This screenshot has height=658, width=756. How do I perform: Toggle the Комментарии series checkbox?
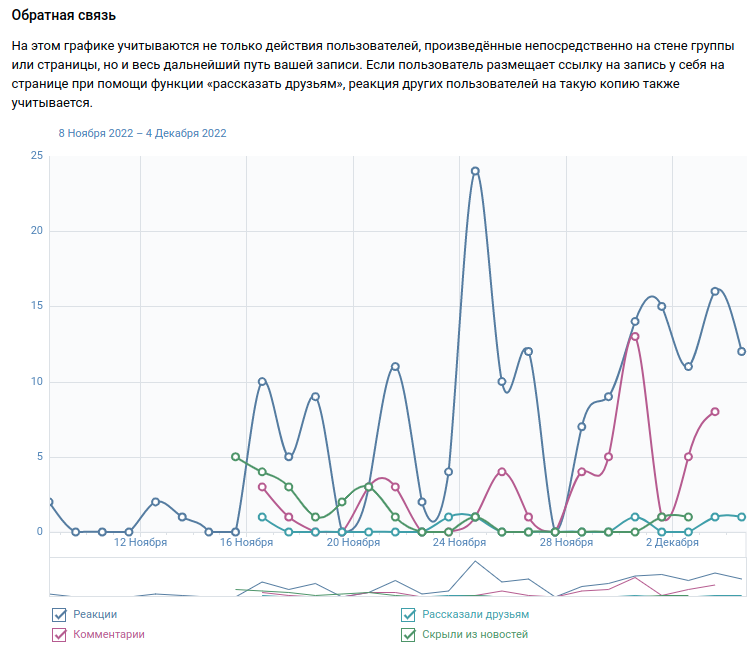pyautogui.click(x=58, y=635)
